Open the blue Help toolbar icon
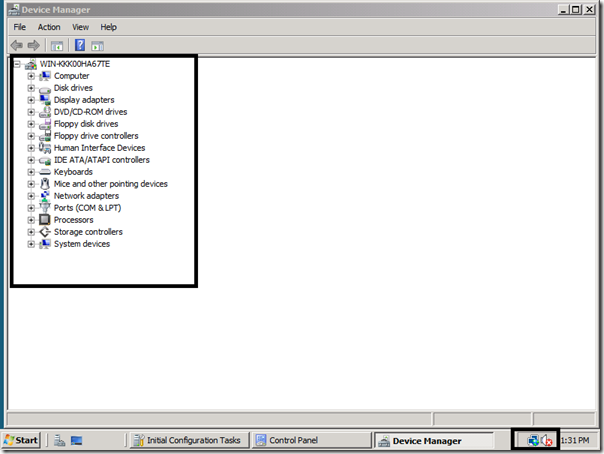The image size is (604, 454). coord(80,45)
